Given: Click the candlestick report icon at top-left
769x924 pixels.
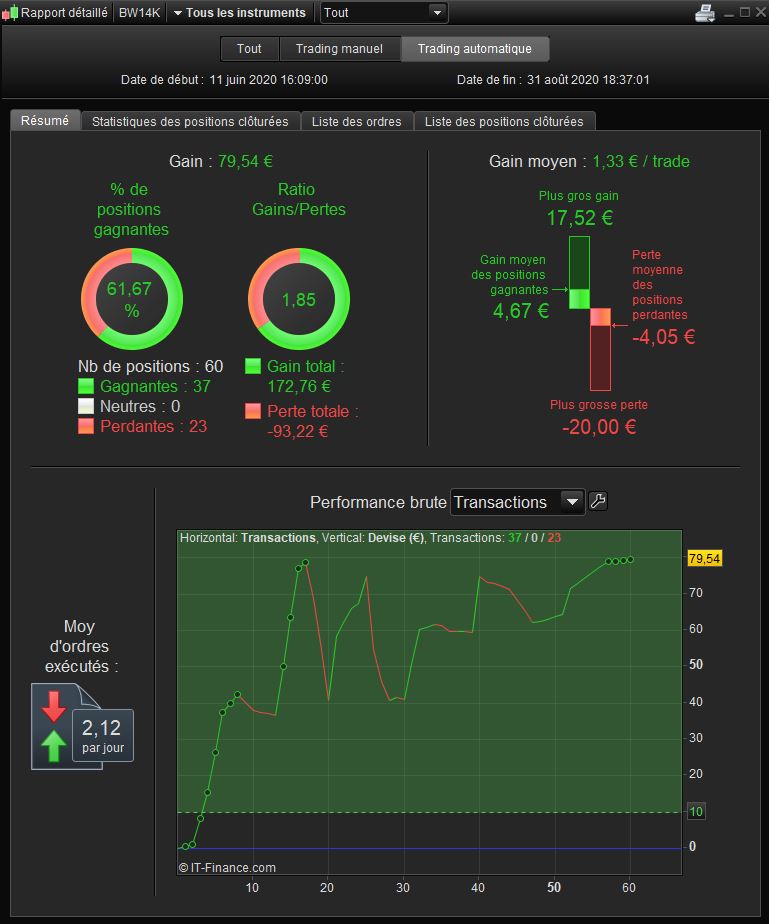Looking at the screenshot, I should (10, 13).
